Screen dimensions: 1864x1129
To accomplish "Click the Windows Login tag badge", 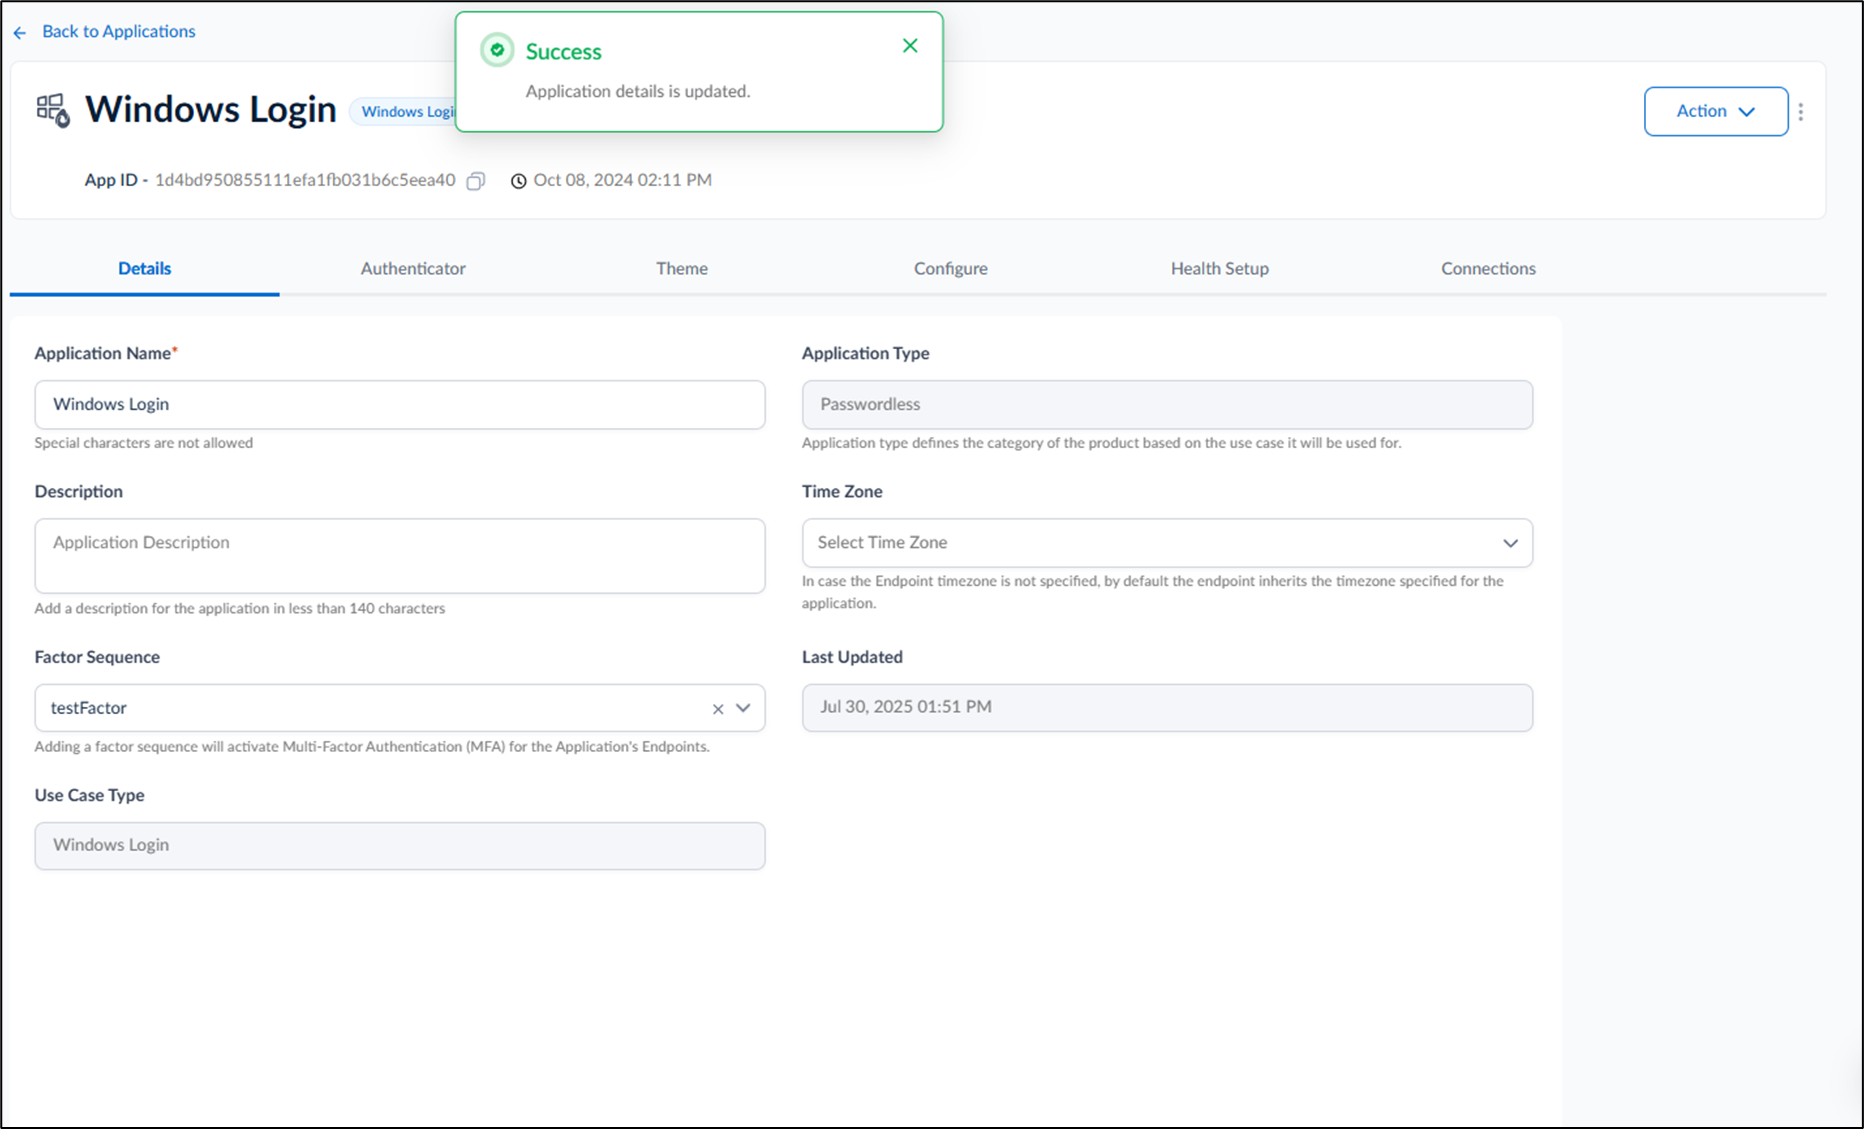I will (405, 112).
